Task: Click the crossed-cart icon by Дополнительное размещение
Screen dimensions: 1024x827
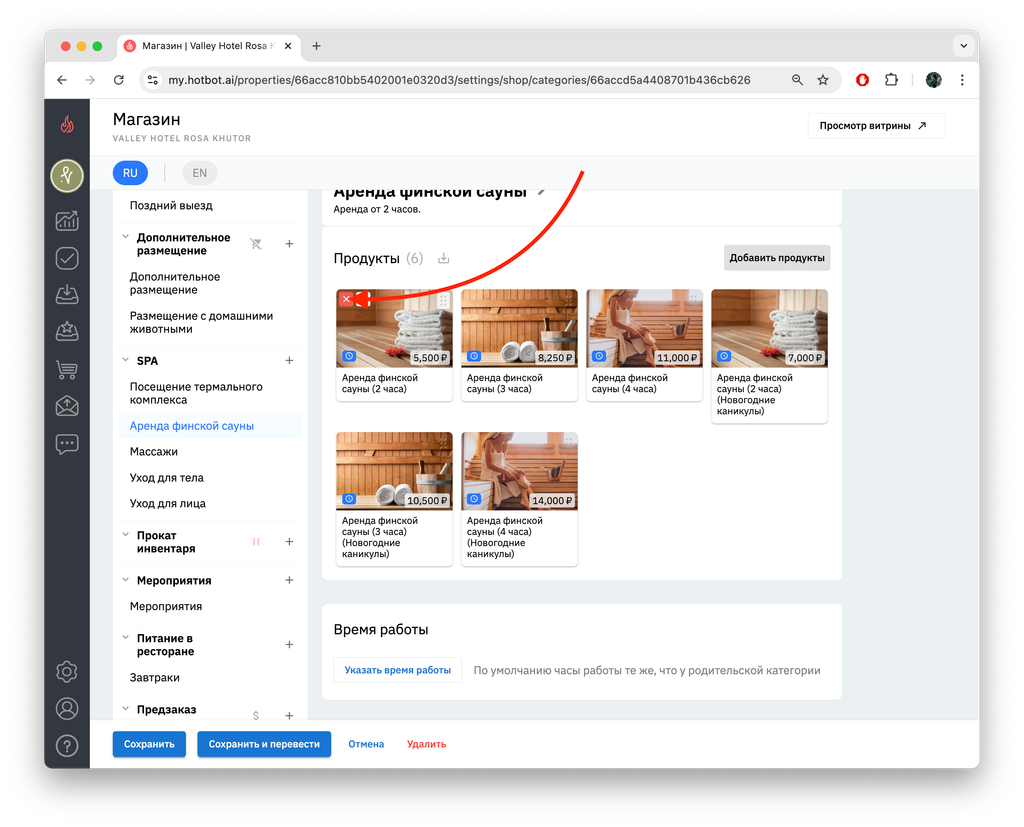Action: [x=256, y=244]
